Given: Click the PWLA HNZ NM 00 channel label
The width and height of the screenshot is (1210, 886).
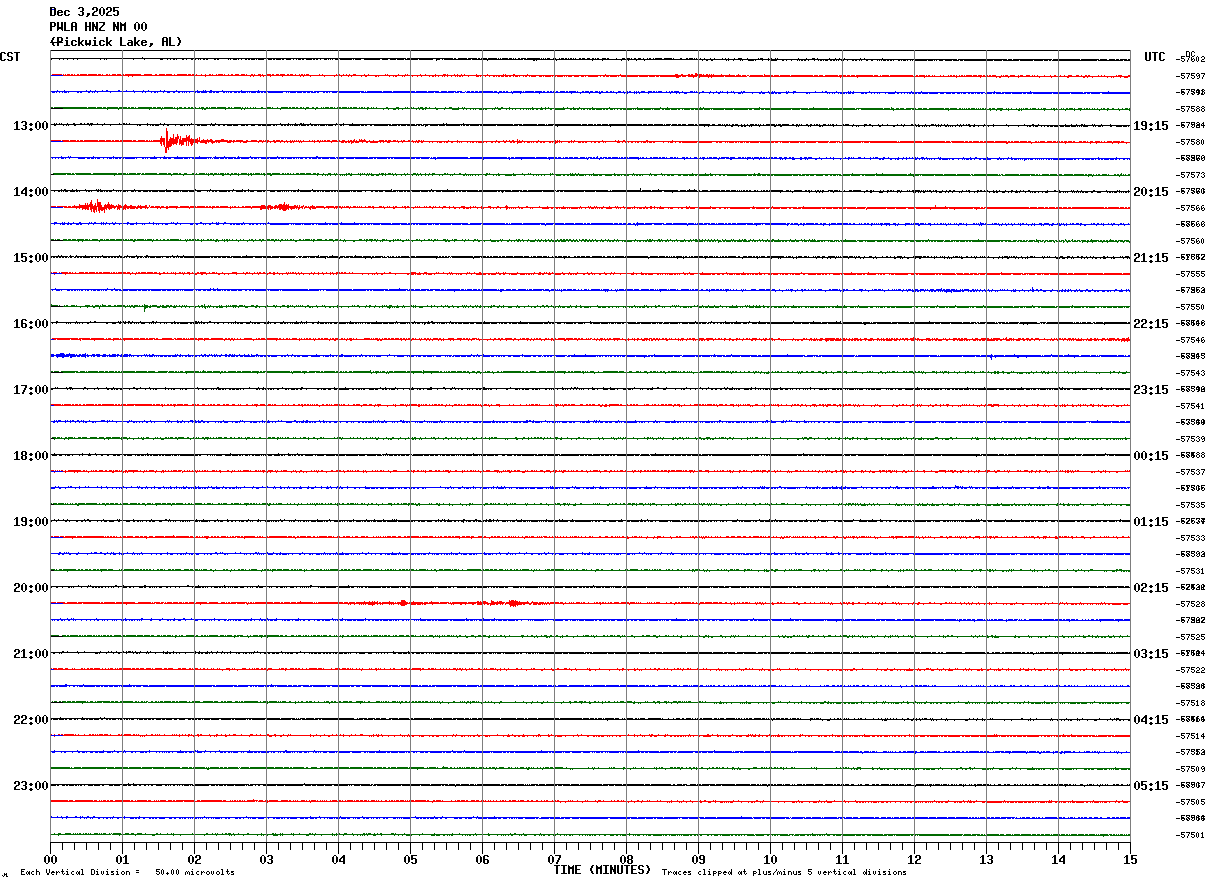Looking at the screenshot, I should (98, 26).
